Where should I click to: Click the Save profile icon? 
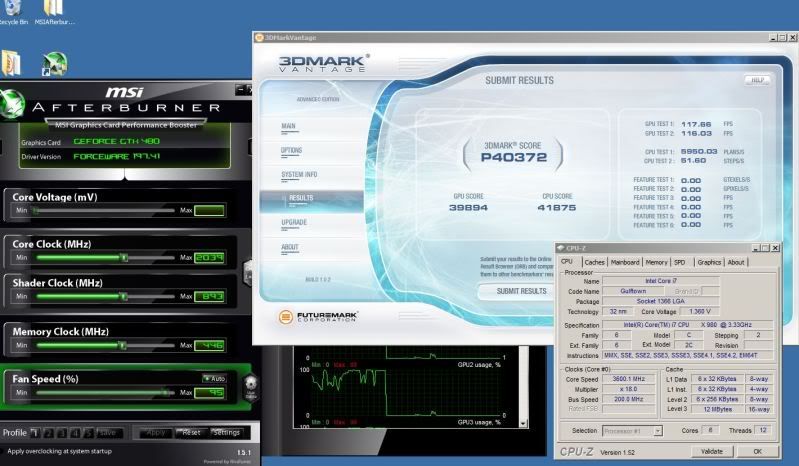[x=108, y=432]
